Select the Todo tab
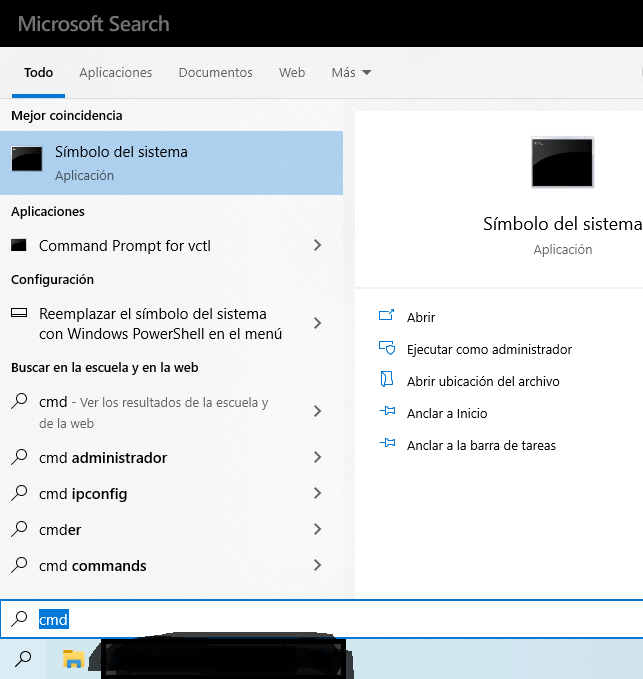The image size is (643, 679). 39,72
